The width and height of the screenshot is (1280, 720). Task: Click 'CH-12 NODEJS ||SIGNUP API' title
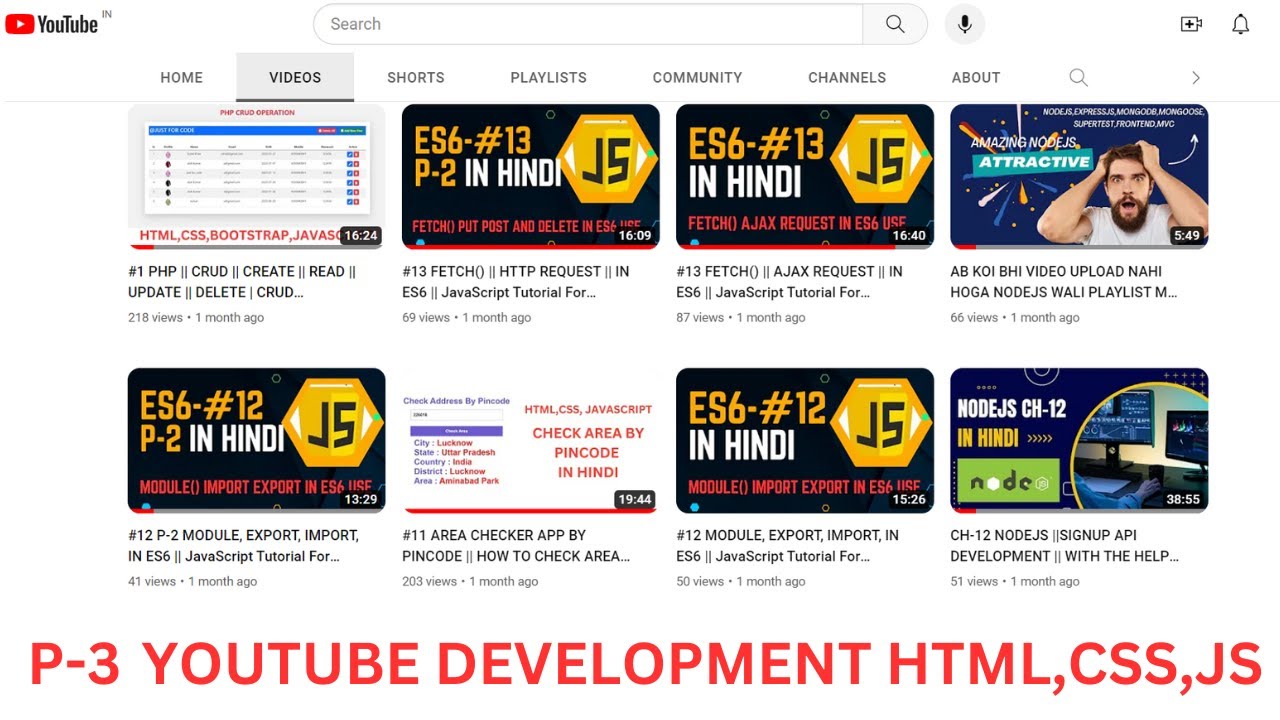click(x=1065, y=545)
